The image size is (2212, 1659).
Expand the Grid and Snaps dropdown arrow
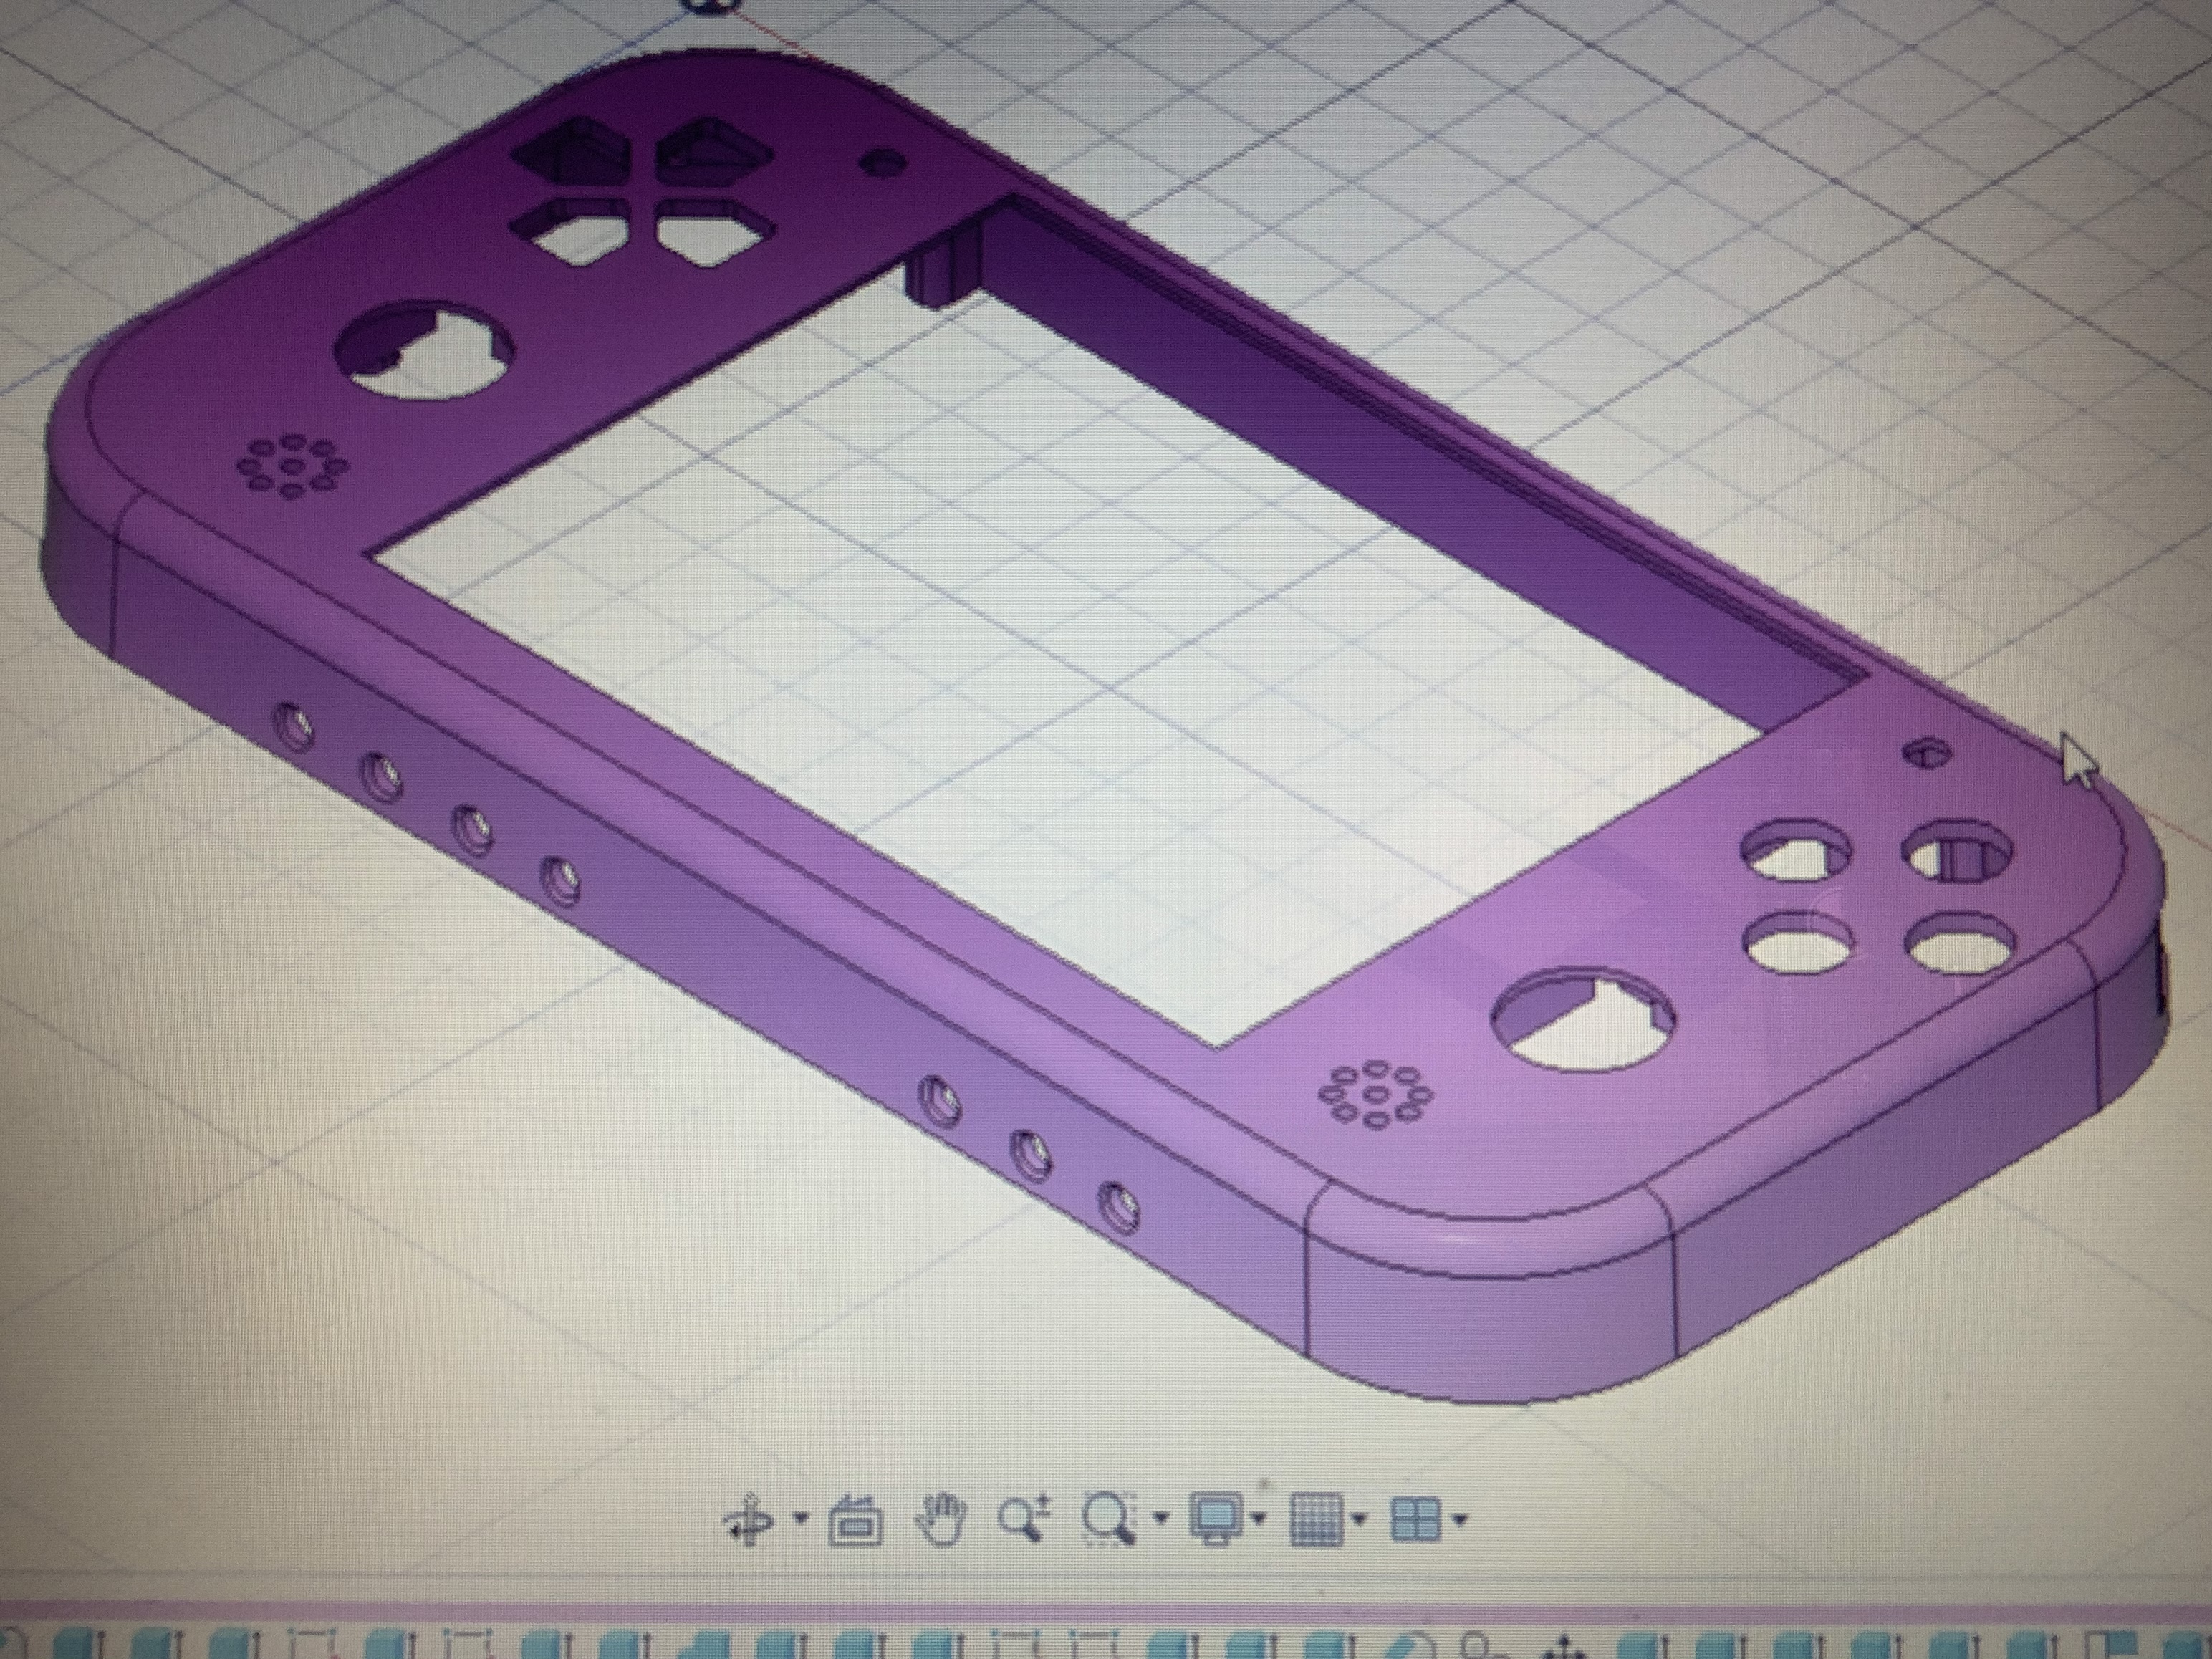pyautogui.click(x=1359, y=1520)
